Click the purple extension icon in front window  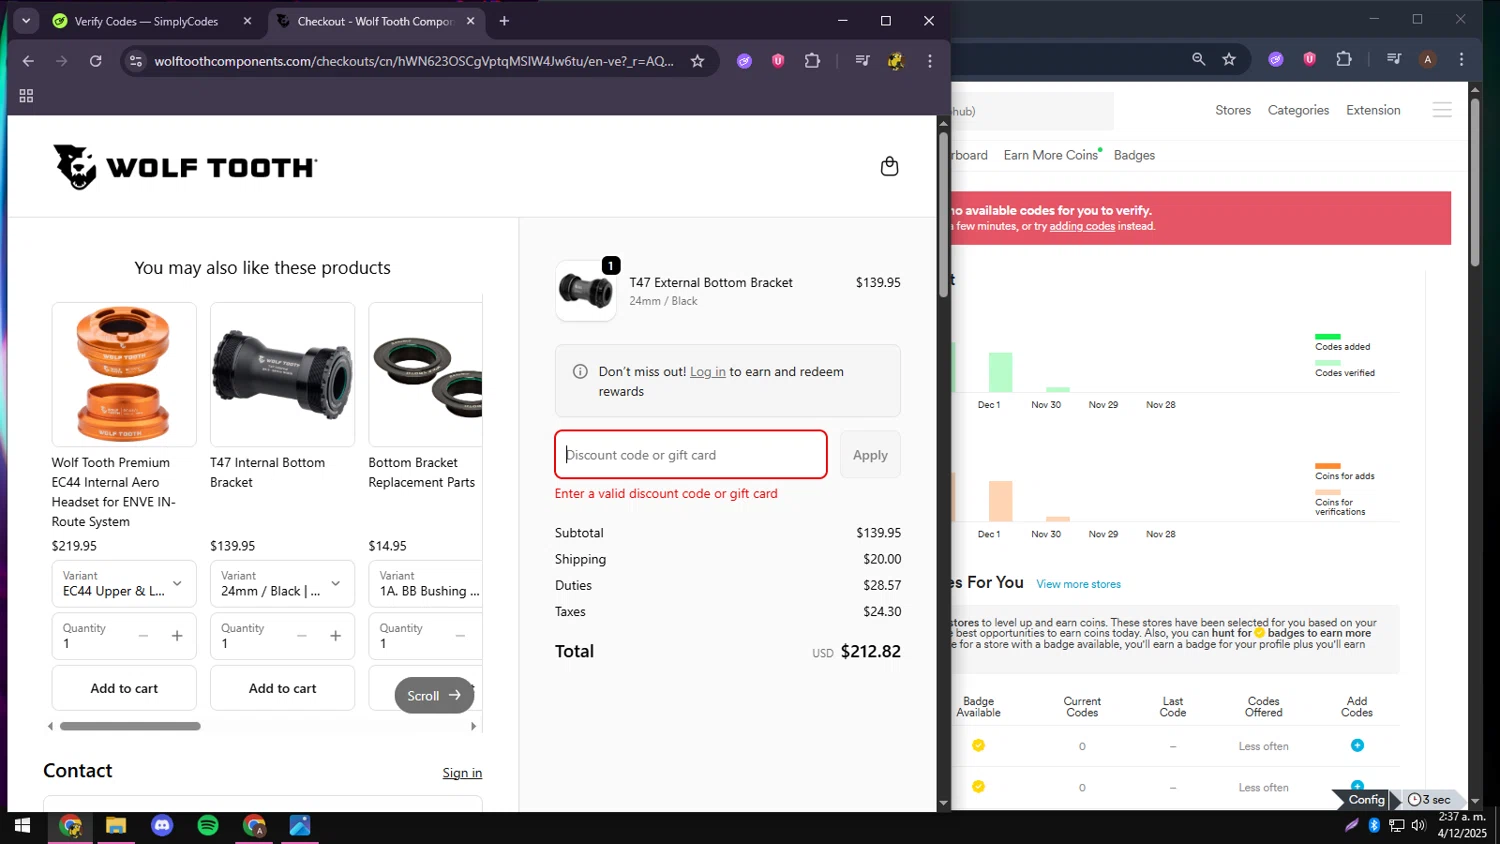pos(744,61)
